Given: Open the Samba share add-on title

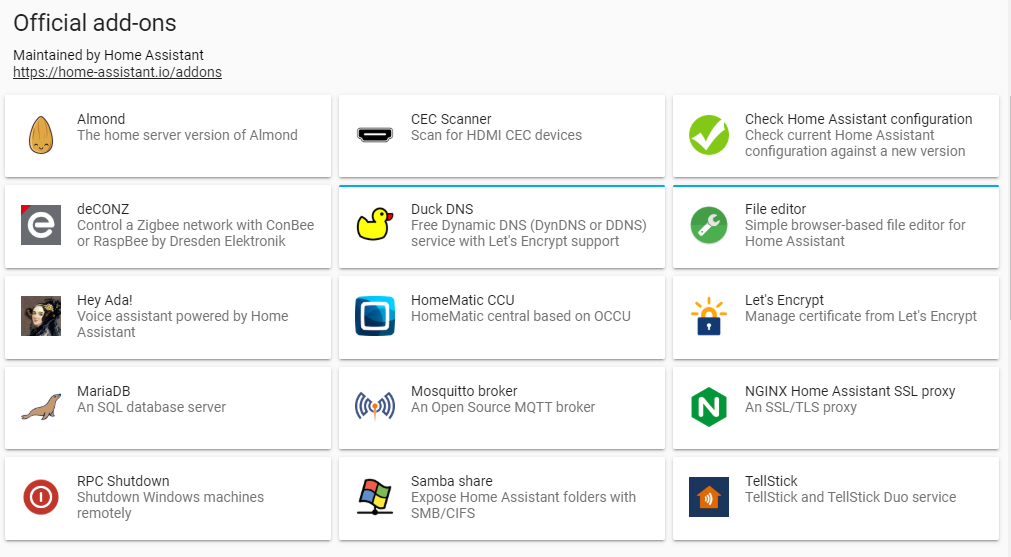Looking at the screenshot, I should pos(451,482).
